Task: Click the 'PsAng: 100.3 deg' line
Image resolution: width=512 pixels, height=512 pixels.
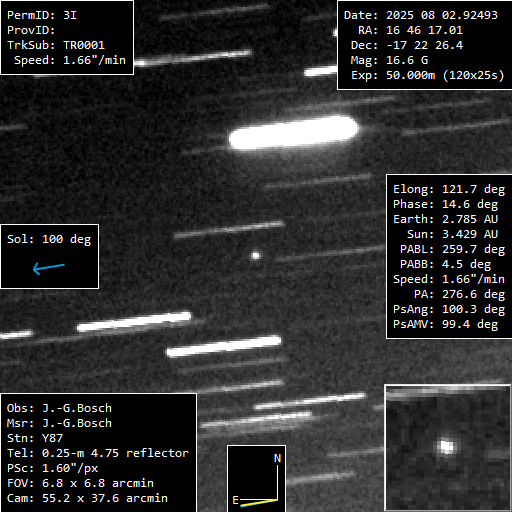Action: 449,309
